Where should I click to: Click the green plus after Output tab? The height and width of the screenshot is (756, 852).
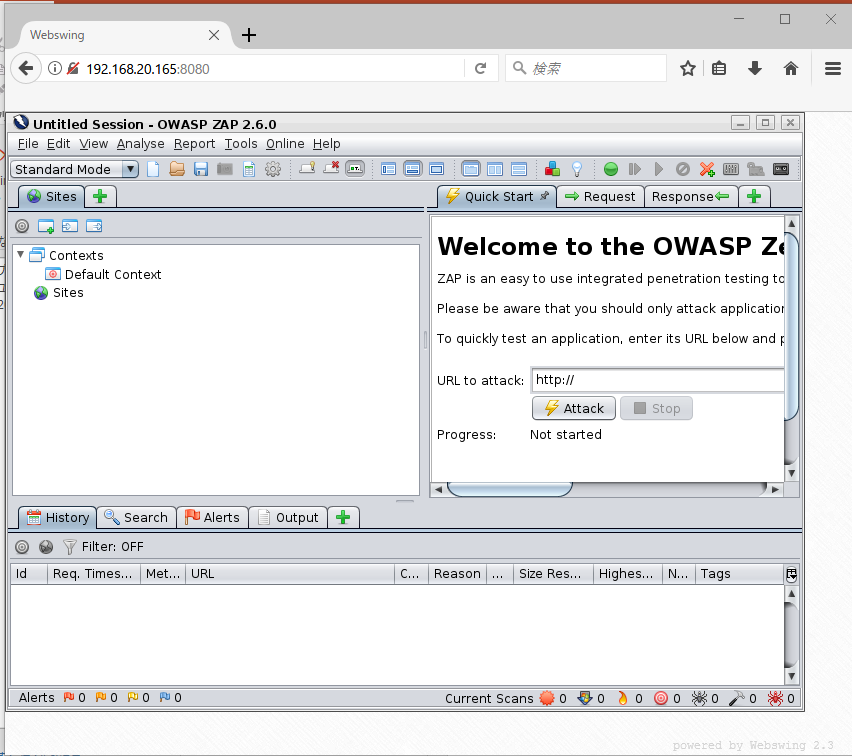point(343,517)
